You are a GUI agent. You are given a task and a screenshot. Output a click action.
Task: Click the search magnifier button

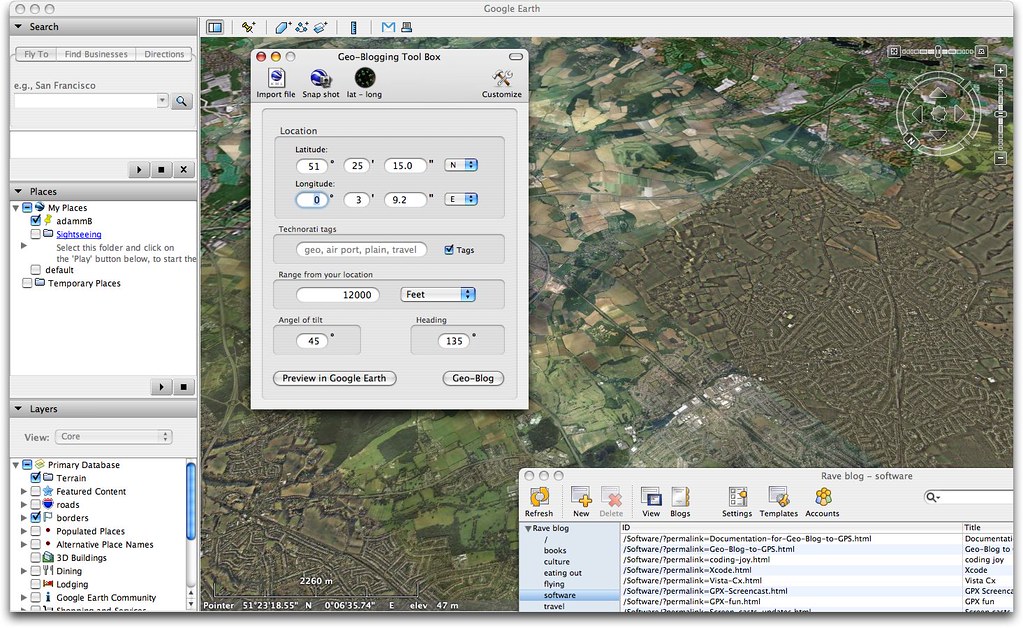181,101
